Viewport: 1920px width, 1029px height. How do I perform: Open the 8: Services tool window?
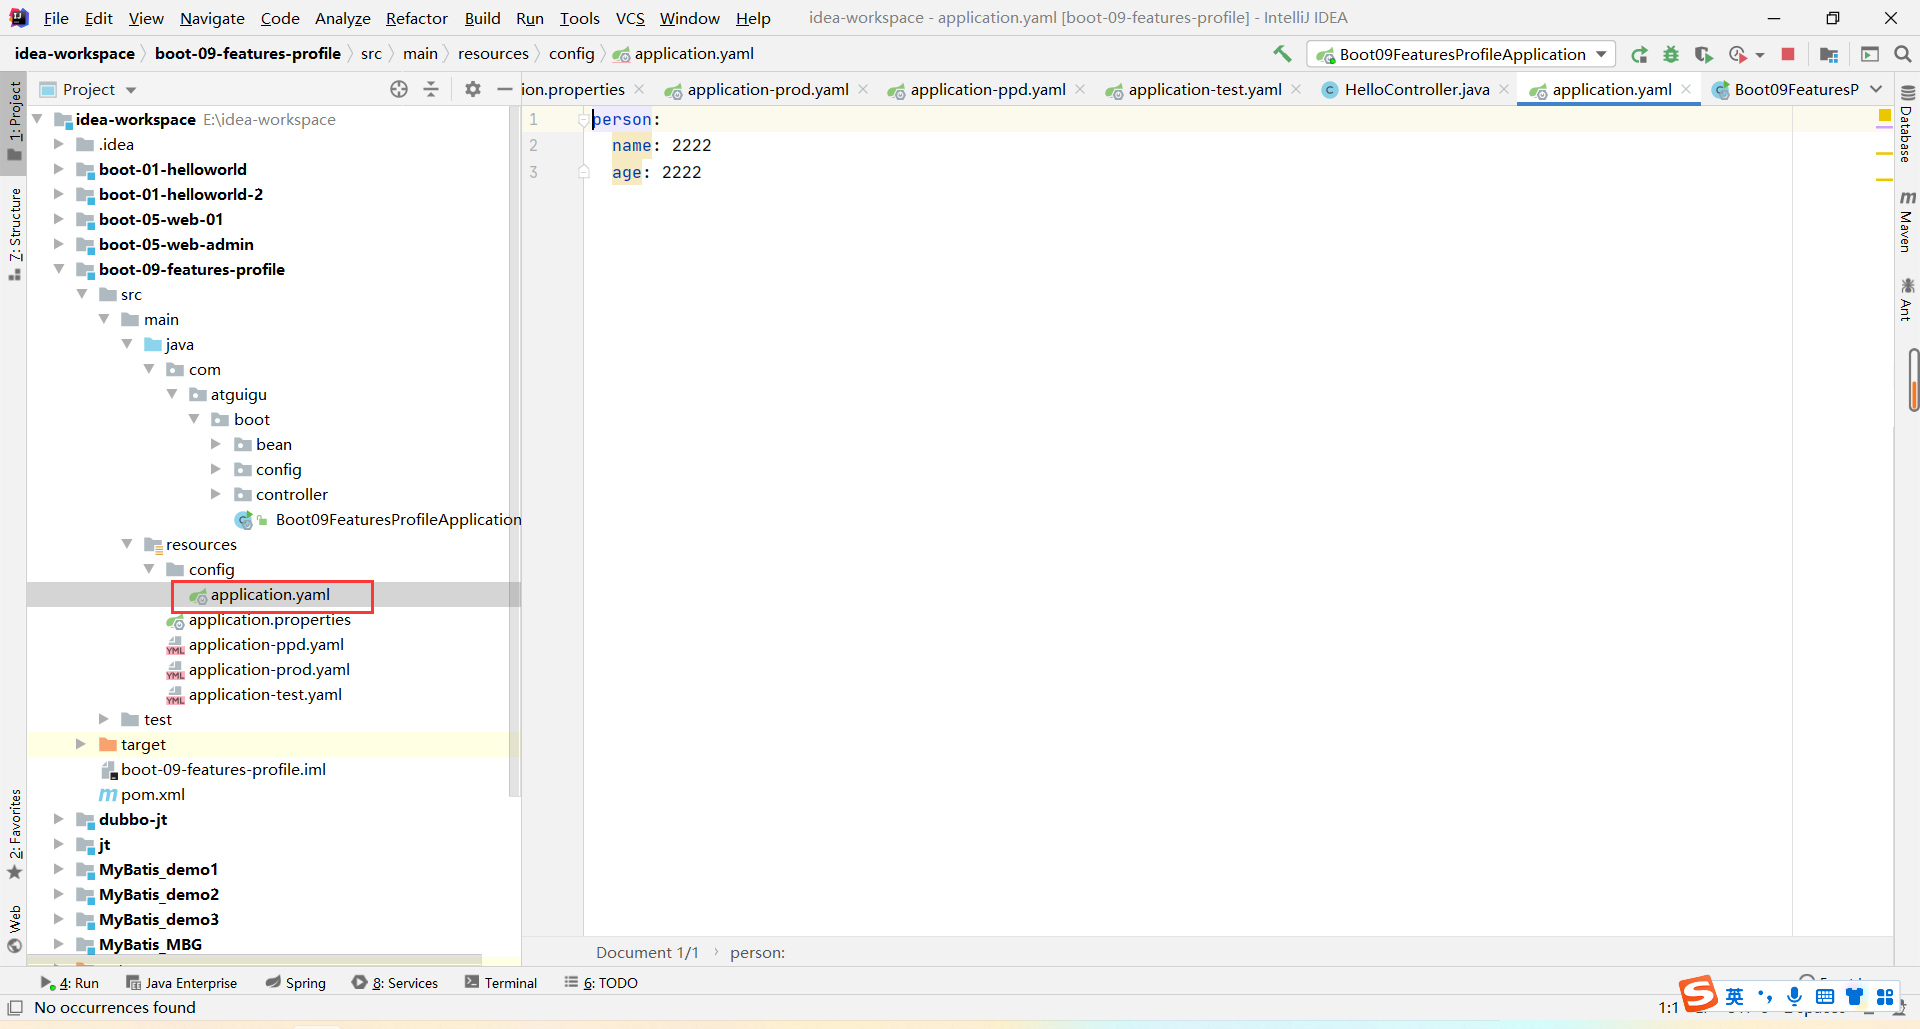pyautogui.click(x=395, y=983)
